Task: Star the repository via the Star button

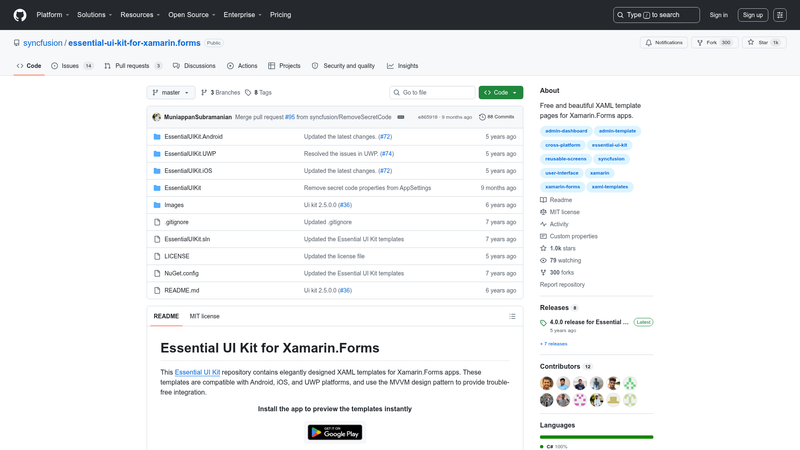Action: (764, 43)
